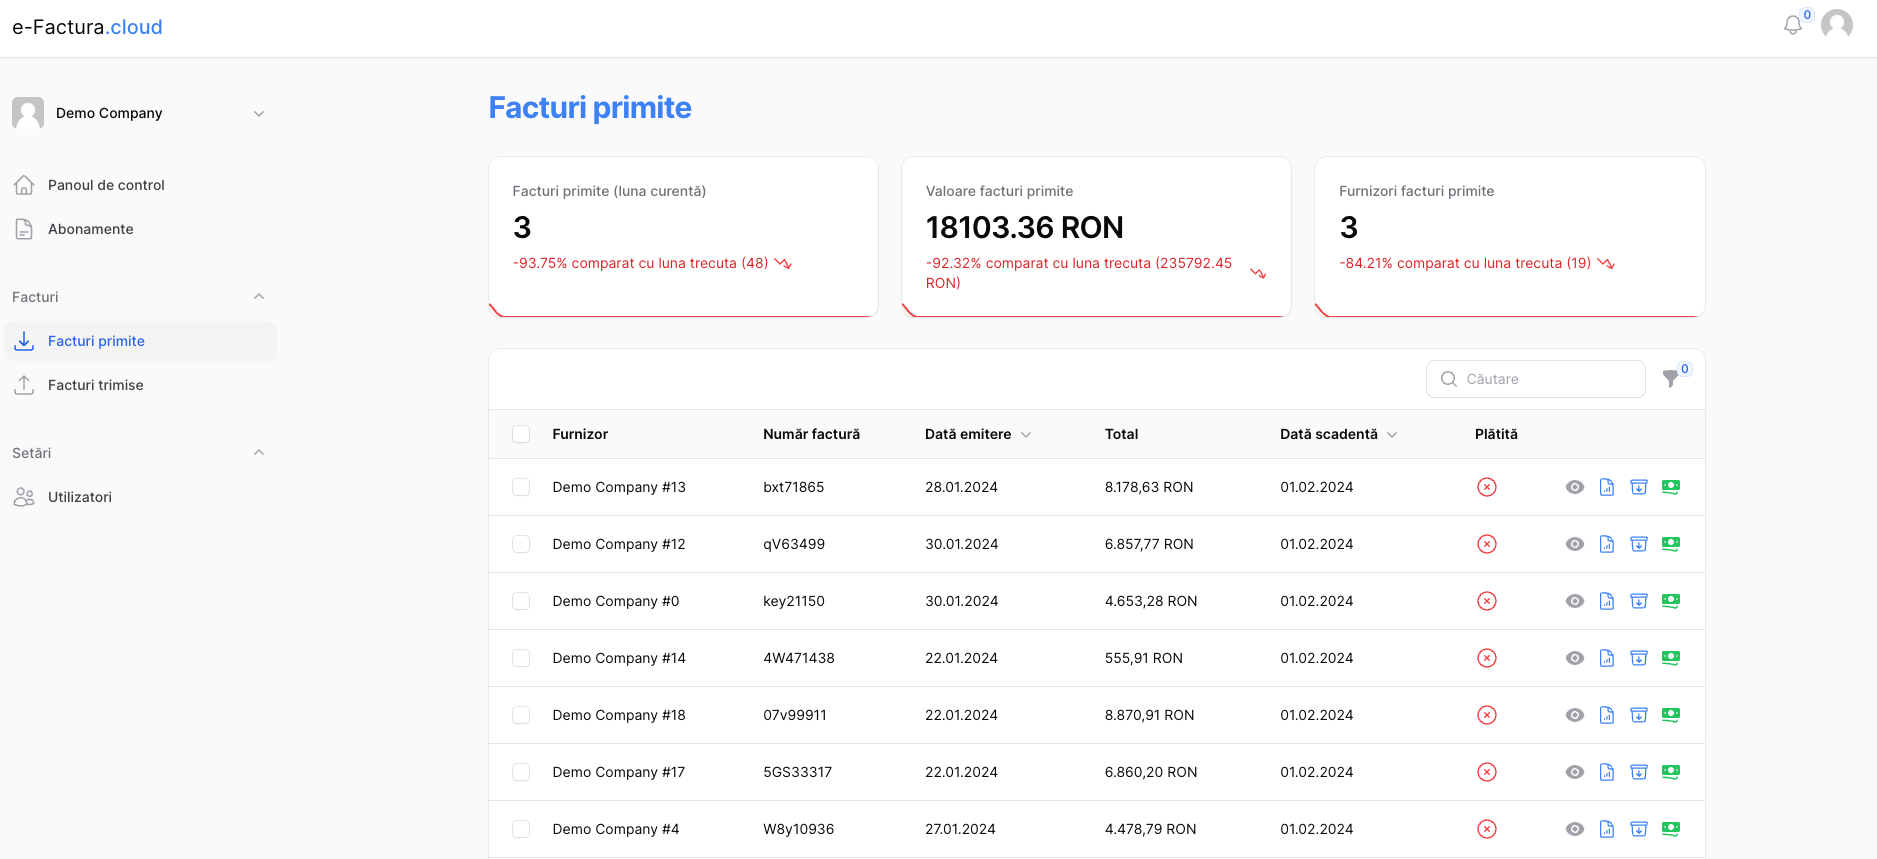1877x859 pixels.
Task: Toggle the select-all checkbox in table header
Action: [521, 434]
